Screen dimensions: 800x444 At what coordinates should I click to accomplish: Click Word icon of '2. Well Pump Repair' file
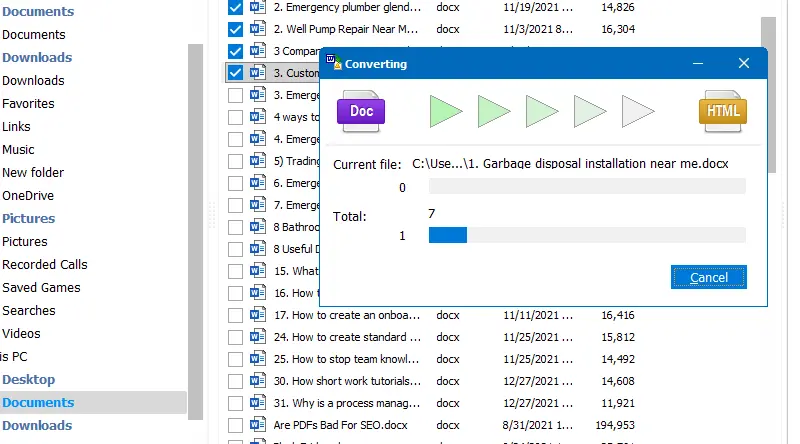pyautogui.click(x=257, y=29)
